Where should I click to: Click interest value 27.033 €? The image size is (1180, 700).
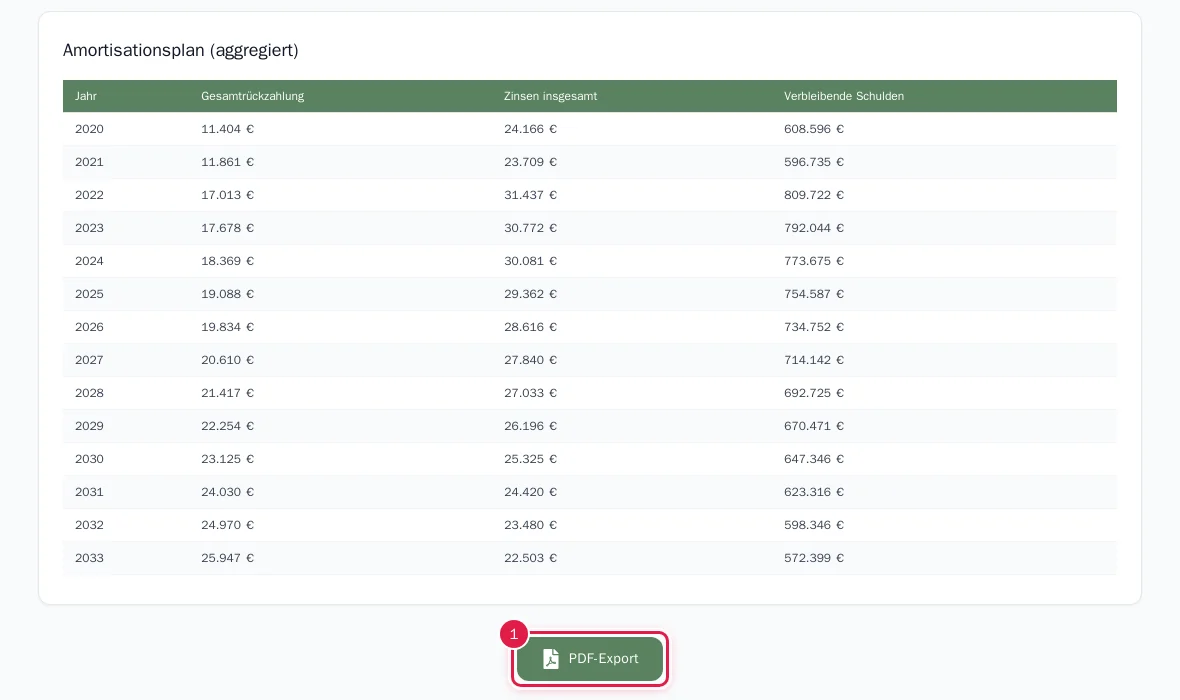(531, 393)
